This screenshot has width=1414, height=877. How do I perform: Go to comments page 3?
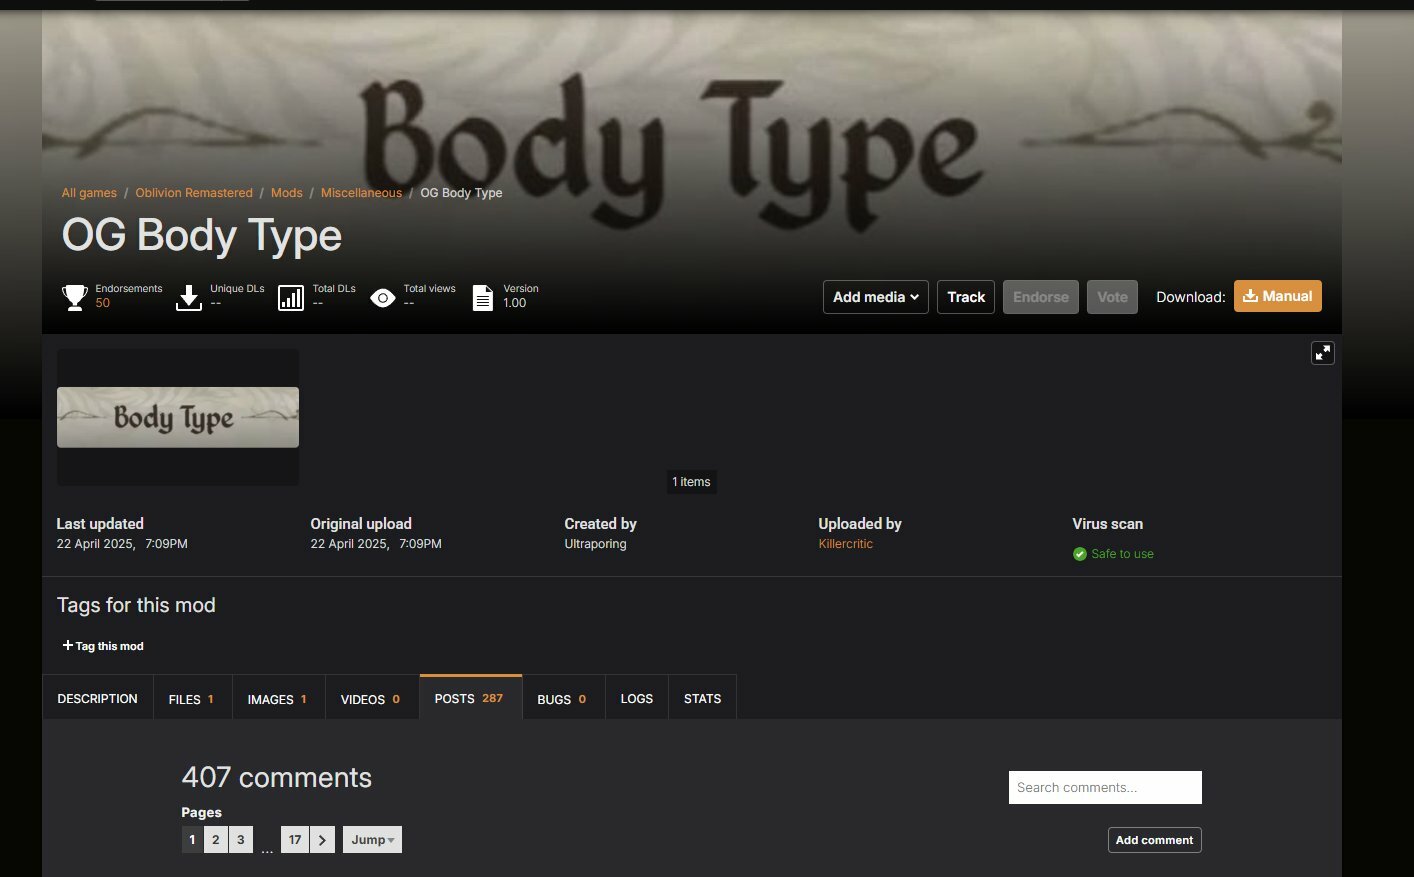point(241,840)
